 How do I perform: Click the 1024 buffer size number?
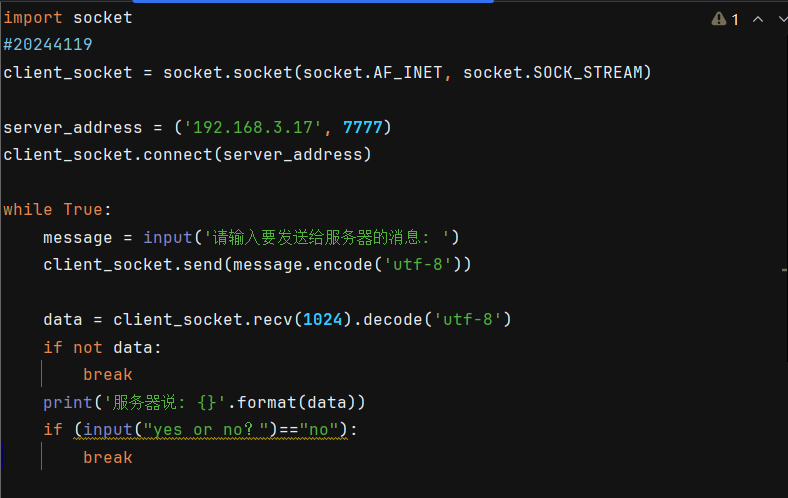click(323, 319)
